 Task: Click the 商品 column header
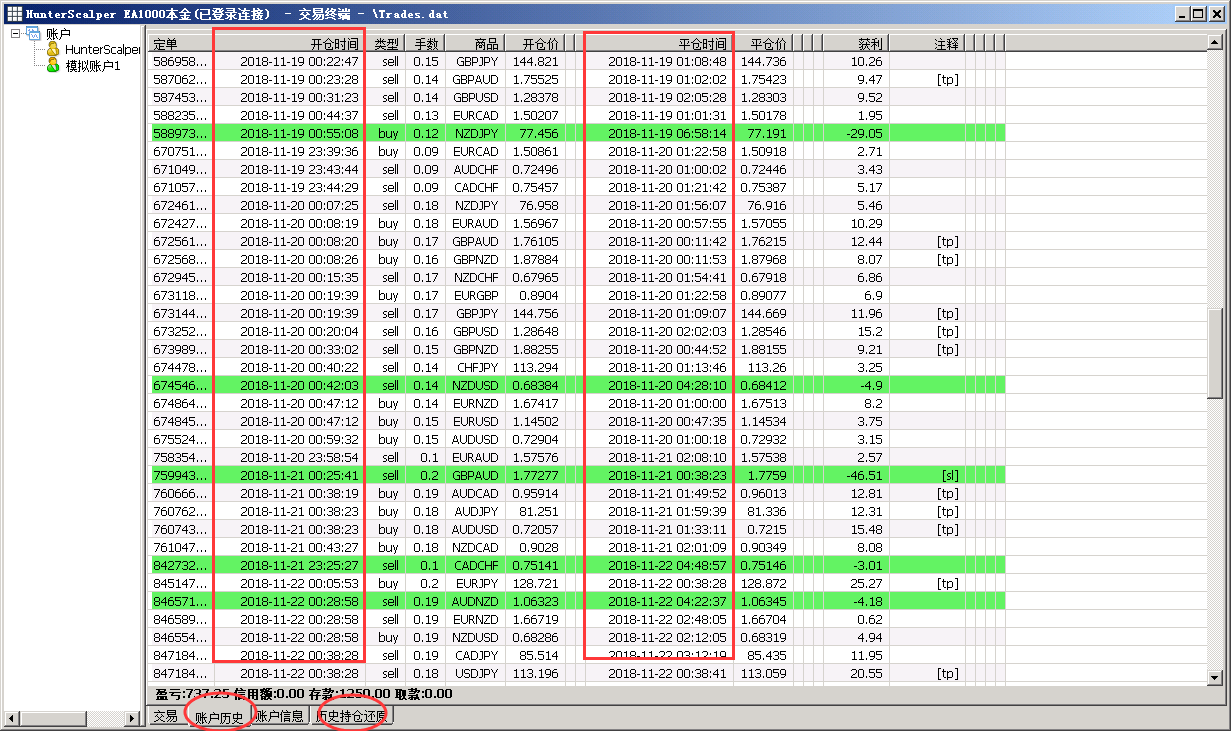pos(475,44)
